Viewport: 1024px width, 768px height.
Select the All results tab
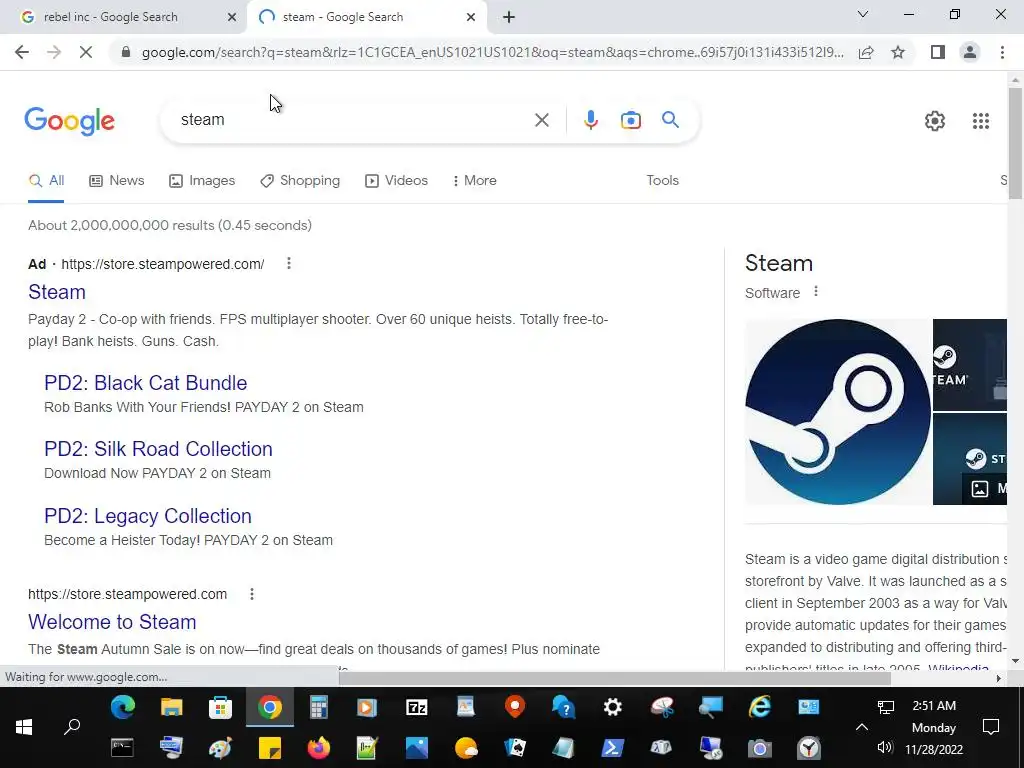[46, 181]
